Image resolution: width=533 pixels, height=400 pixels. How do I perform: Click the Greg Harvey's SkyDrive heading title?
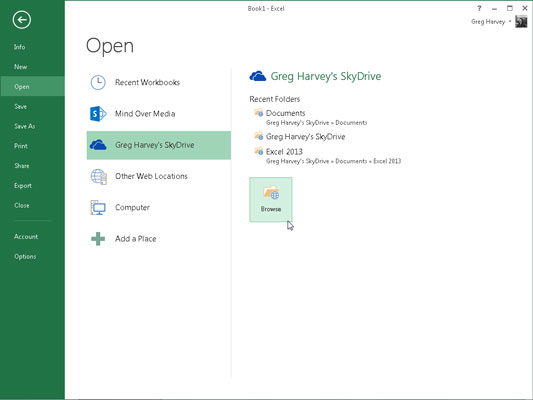click(326, 76)
